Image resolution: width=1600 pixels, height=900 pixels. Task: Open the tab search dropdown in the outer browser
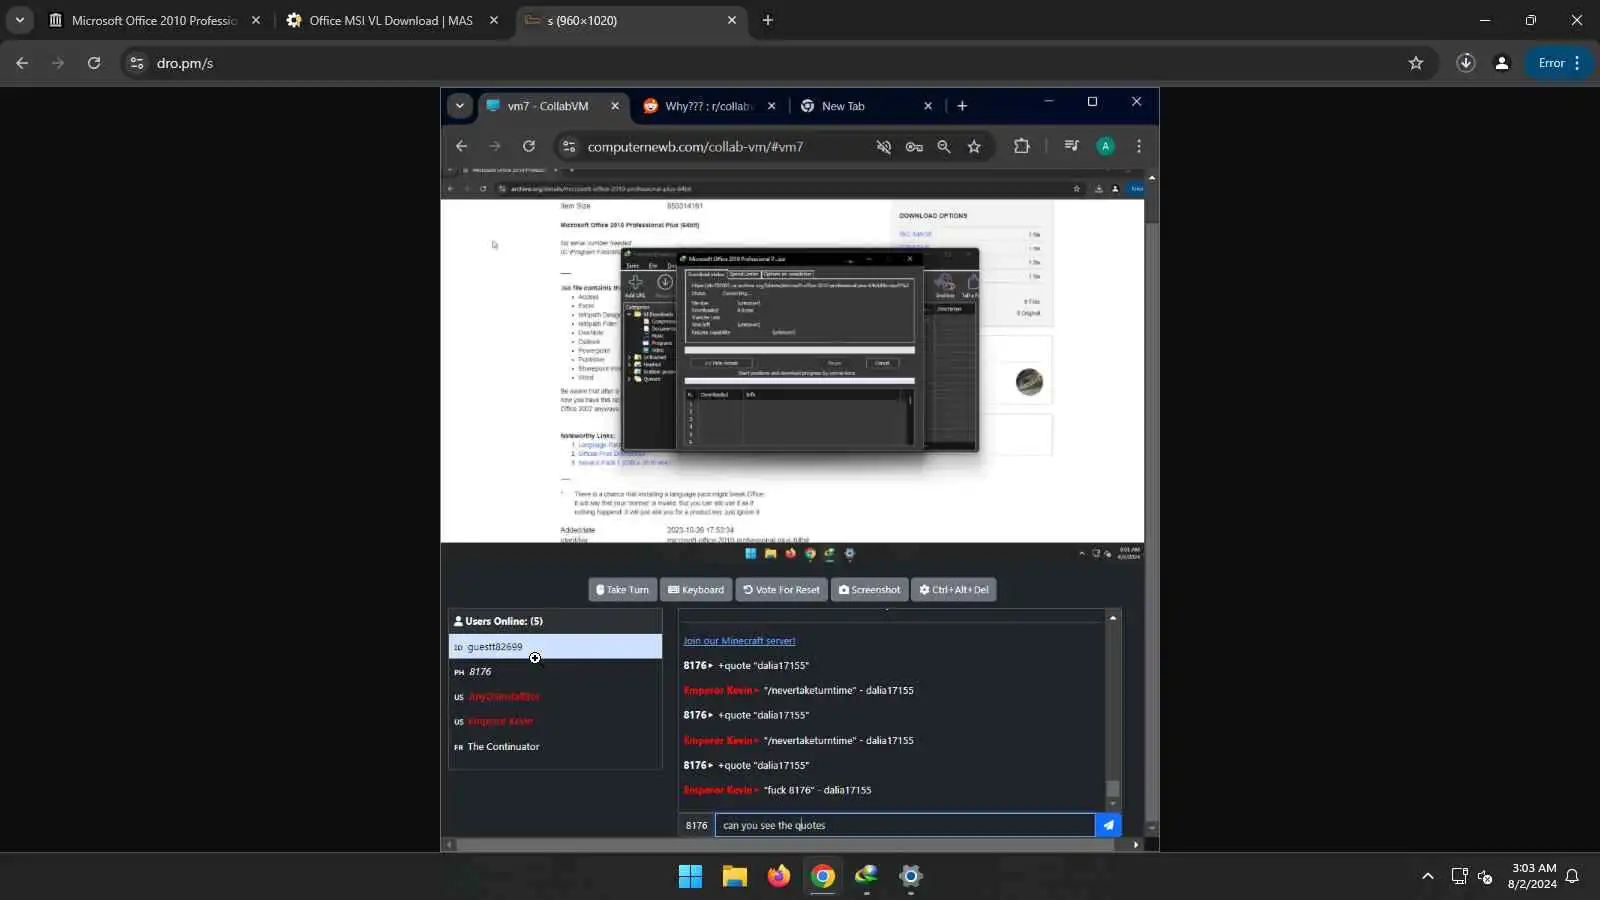tap(20, 20)
